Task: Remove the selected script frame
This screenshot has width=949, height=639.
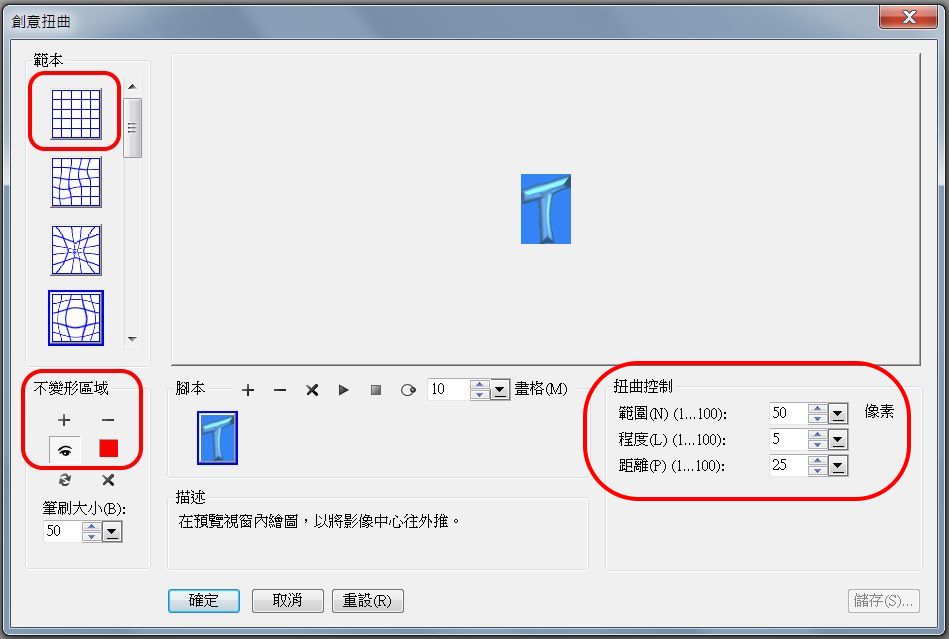Action: pyautogui.click(x=280, y=392)
